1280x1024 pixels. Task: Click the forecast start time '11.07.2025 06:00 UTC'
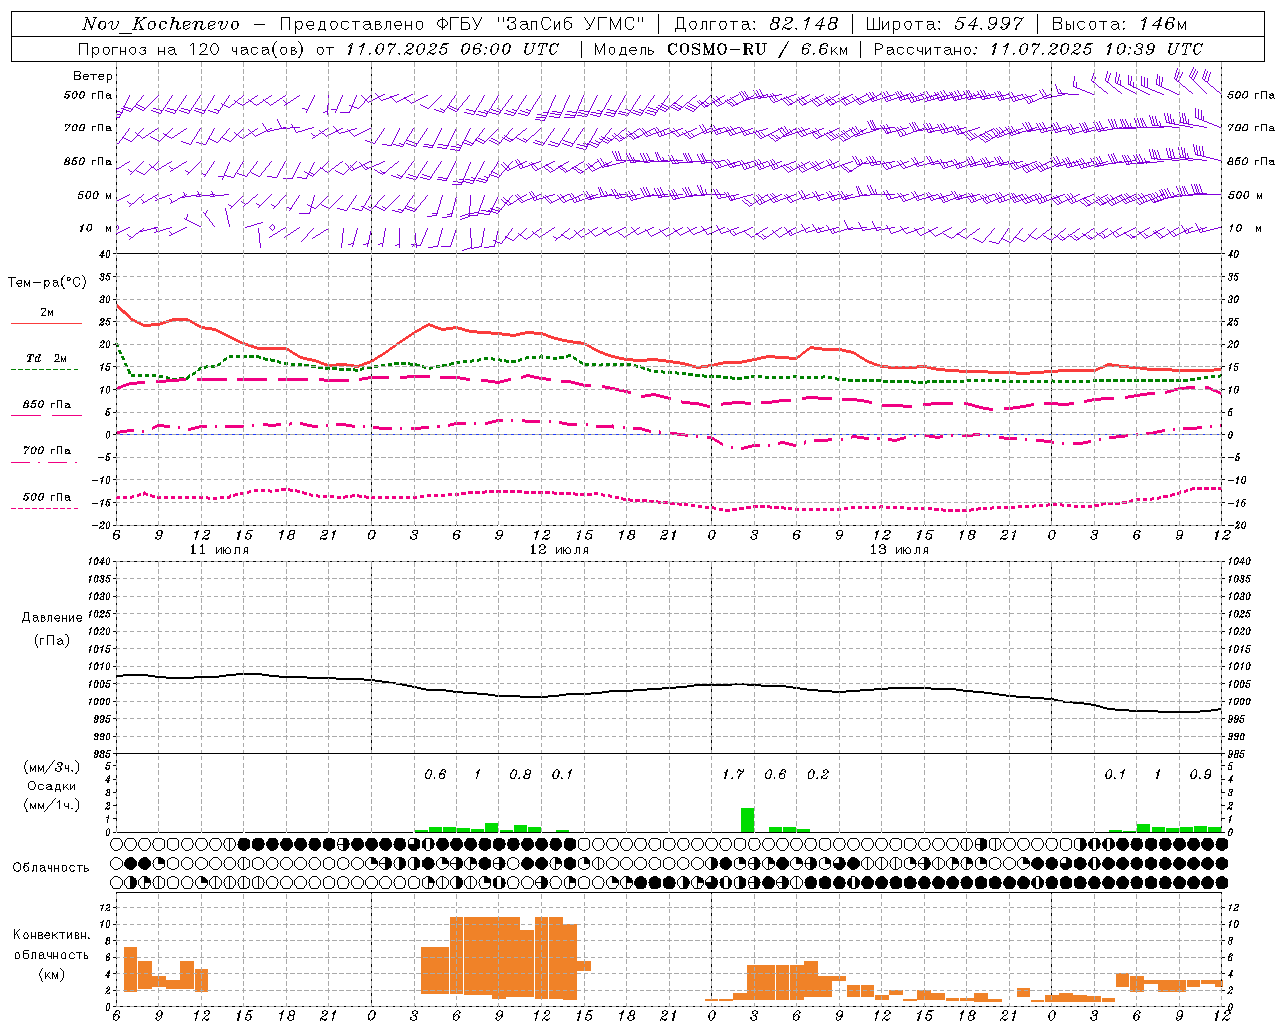pos(452,49)
